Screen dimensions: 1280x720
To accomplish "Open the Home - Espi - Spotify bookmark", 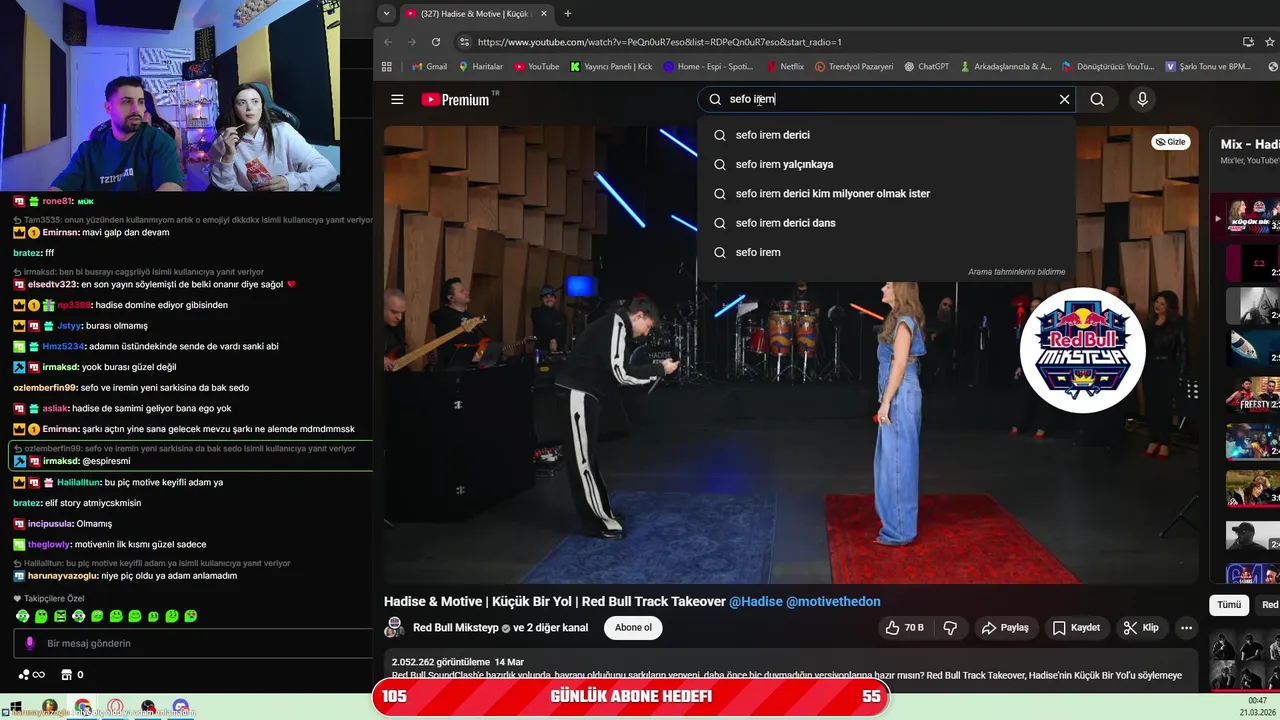I will click(x=708, y=67).
